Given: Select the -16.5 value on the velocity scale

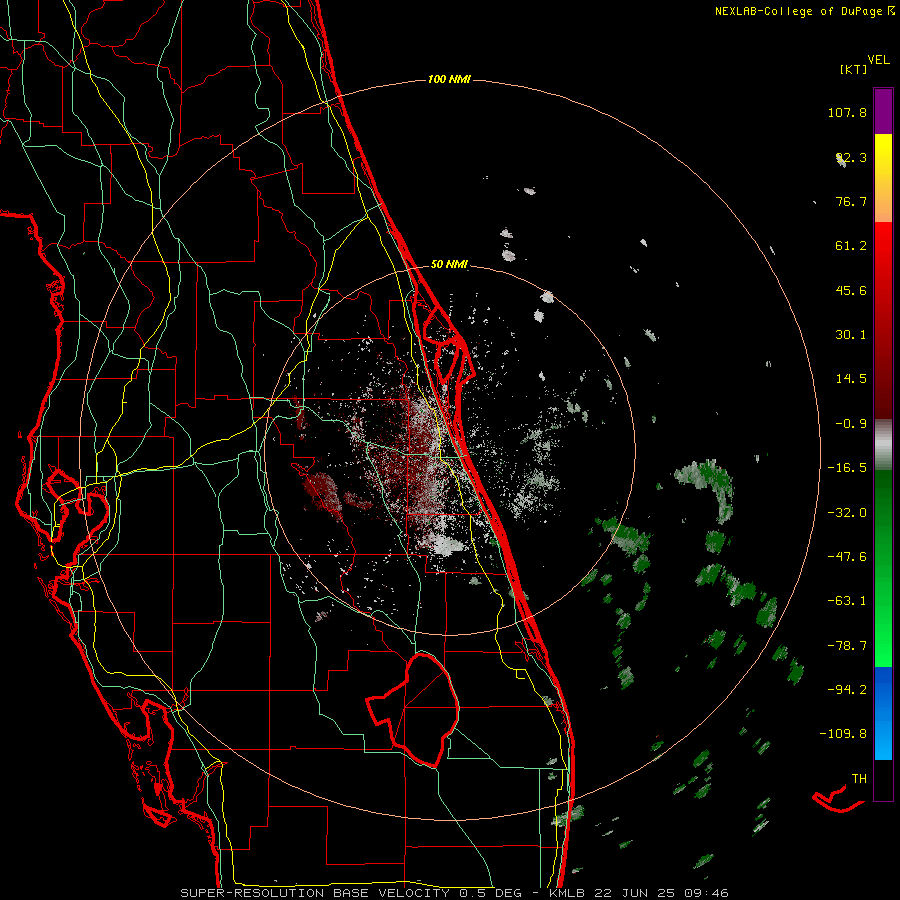Looking at the screenshot, I should click(x=847, y=468).
